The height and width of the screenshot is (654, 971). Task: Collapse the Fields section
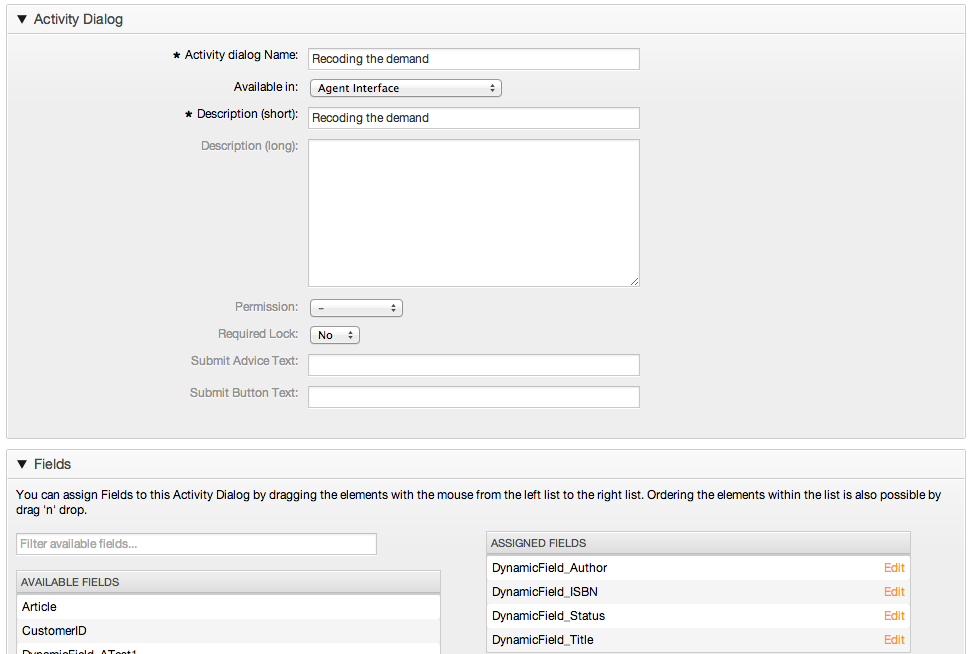(x=22, y=465)
